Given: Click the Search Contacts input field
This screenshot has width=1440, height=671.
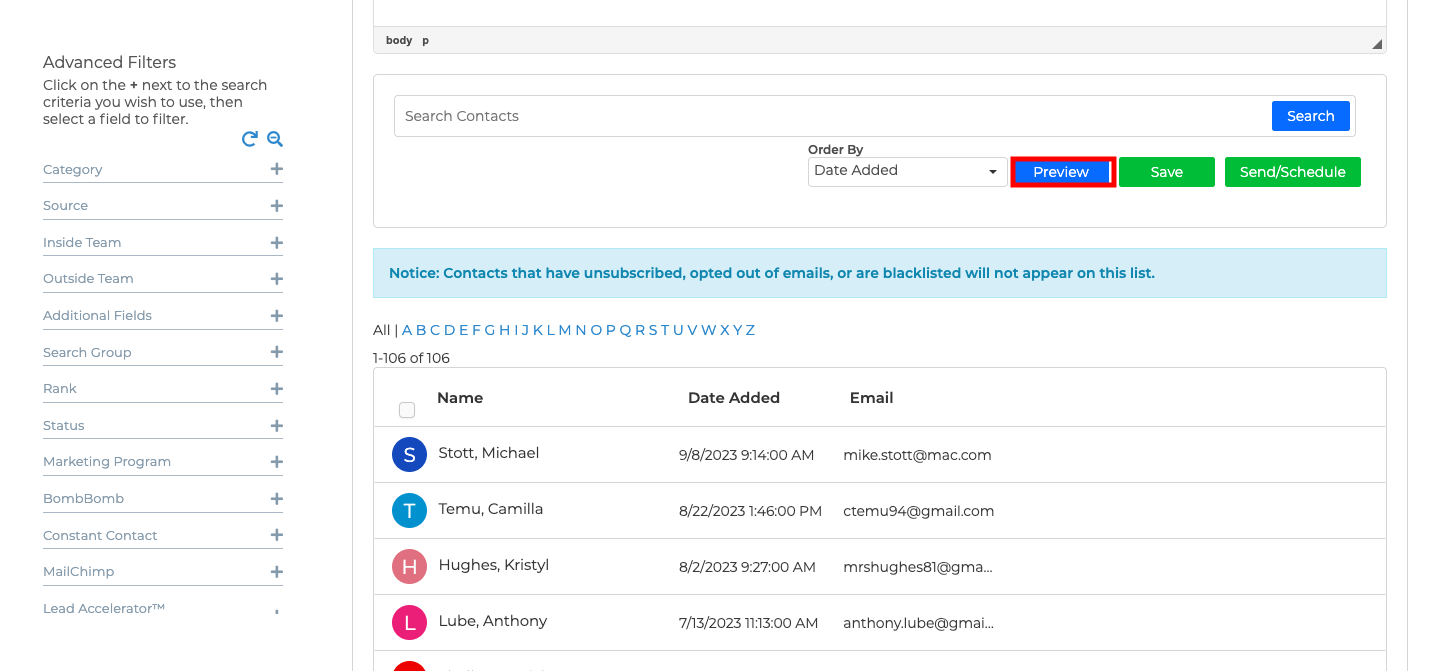Looking at the screenshot, I should click(832, 116).
